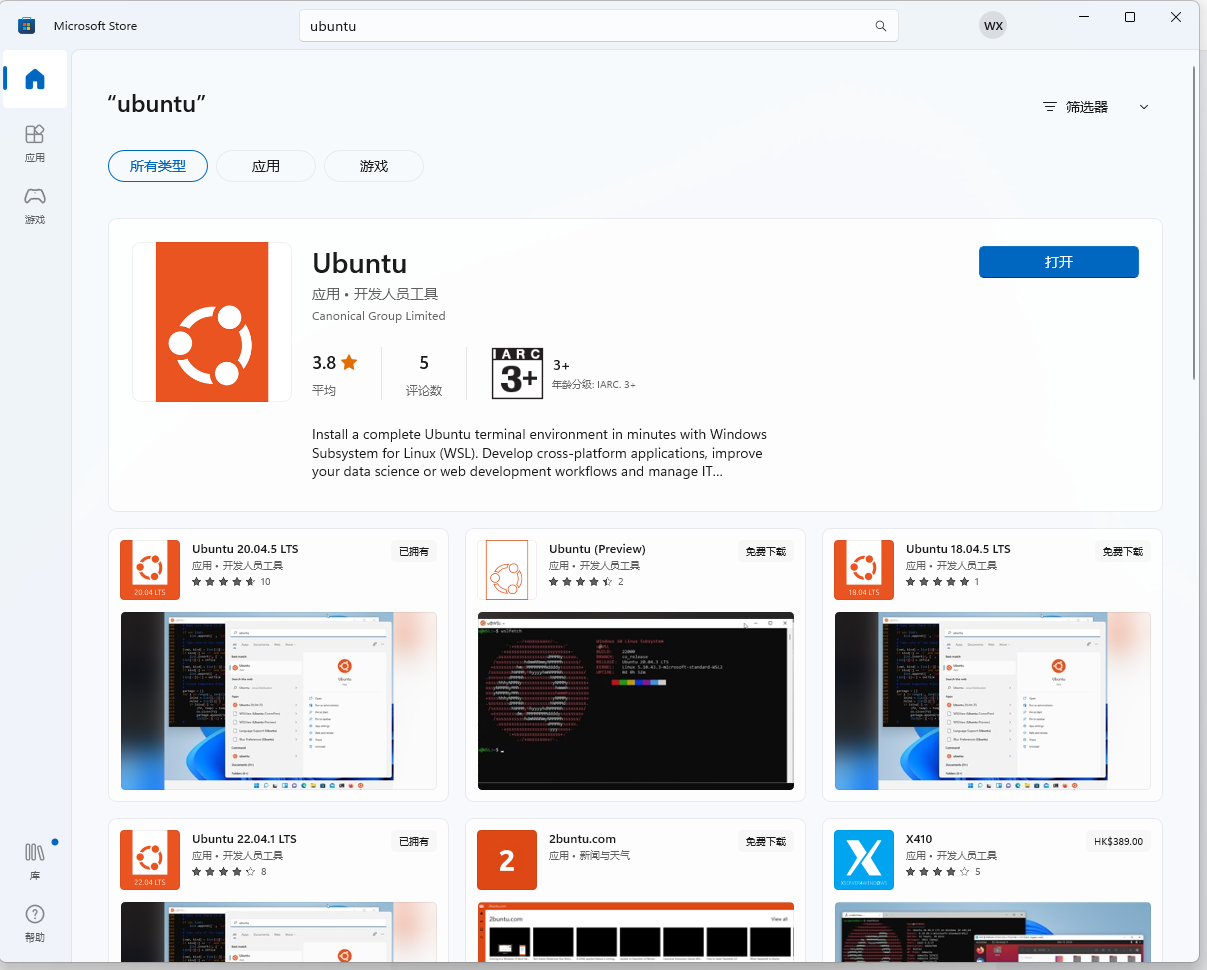Click the vertical scrollbar of results
Screen dimensions: 1207x970
[1194, 222]
